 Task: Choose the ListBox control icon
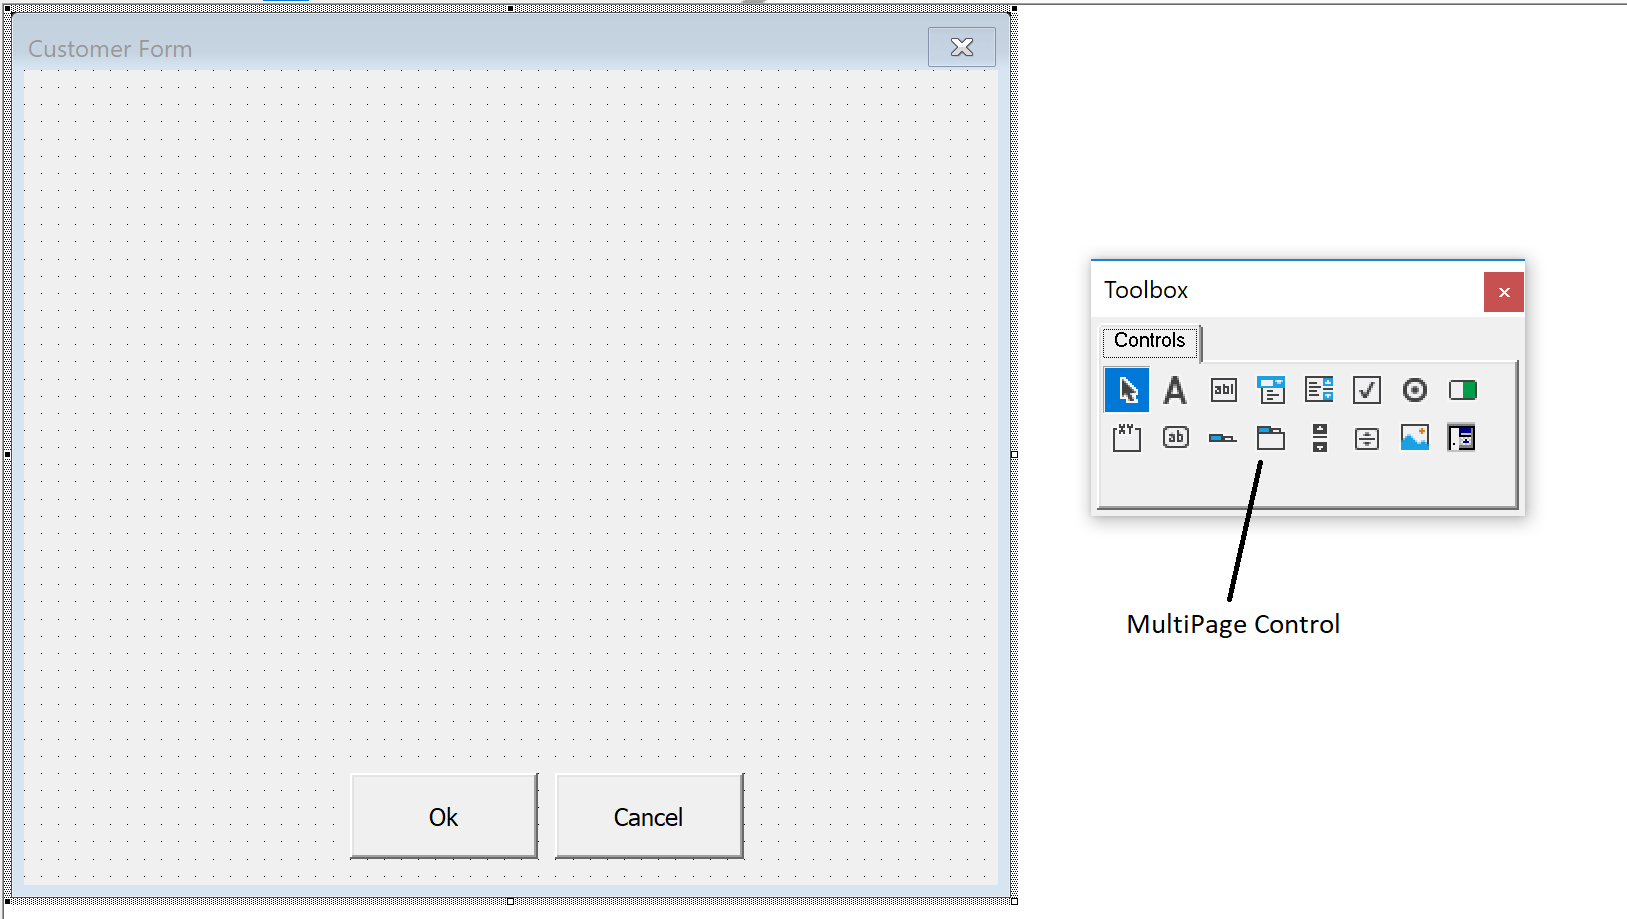pyautogui.click(x=1318, y=390)
